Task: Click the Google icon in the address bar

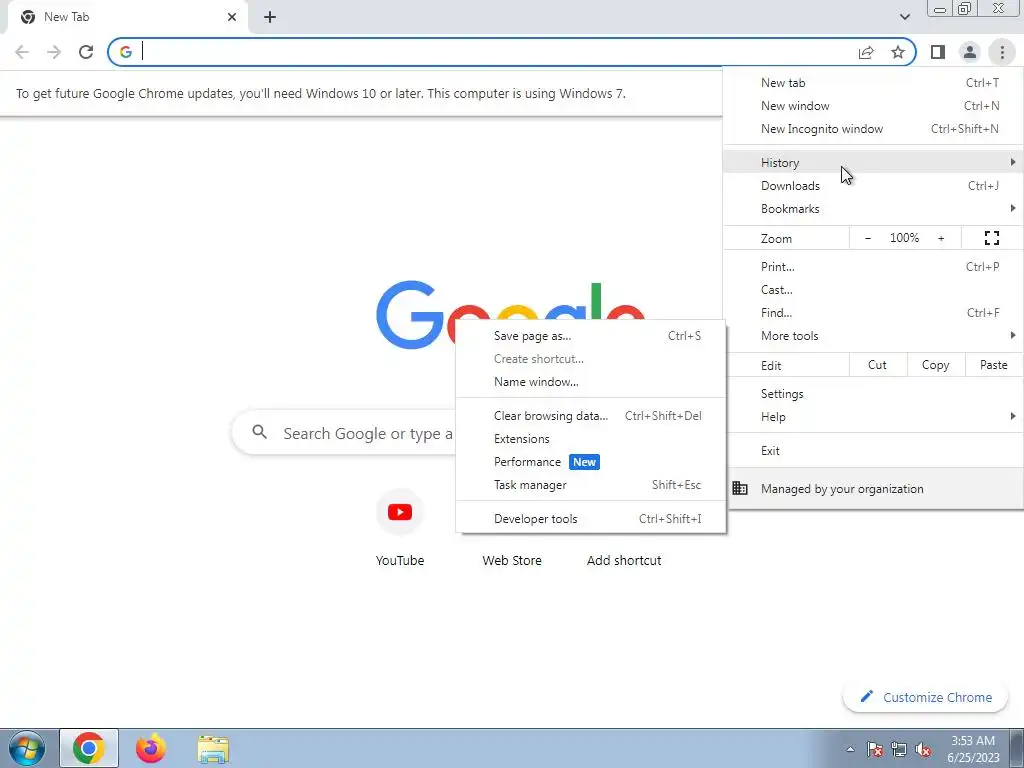Action: 125,52
